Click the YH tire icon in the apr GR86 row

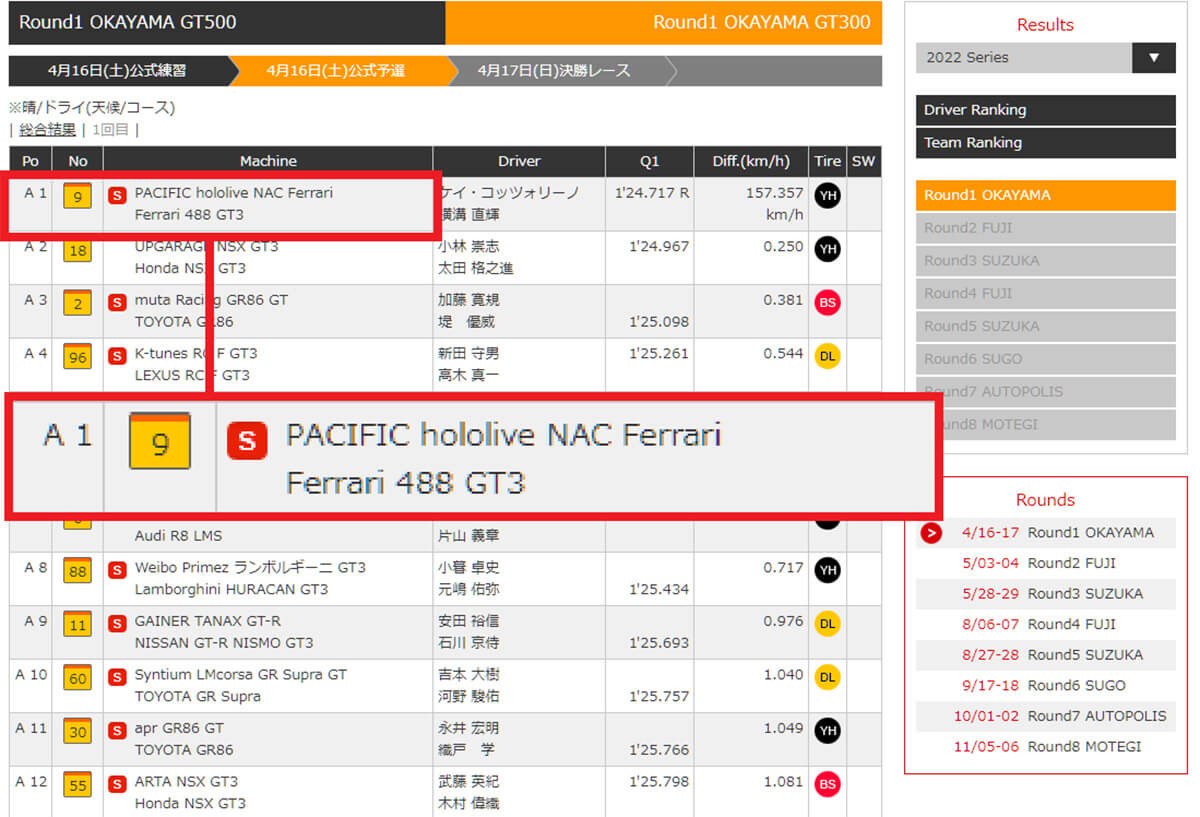point(827,731)
